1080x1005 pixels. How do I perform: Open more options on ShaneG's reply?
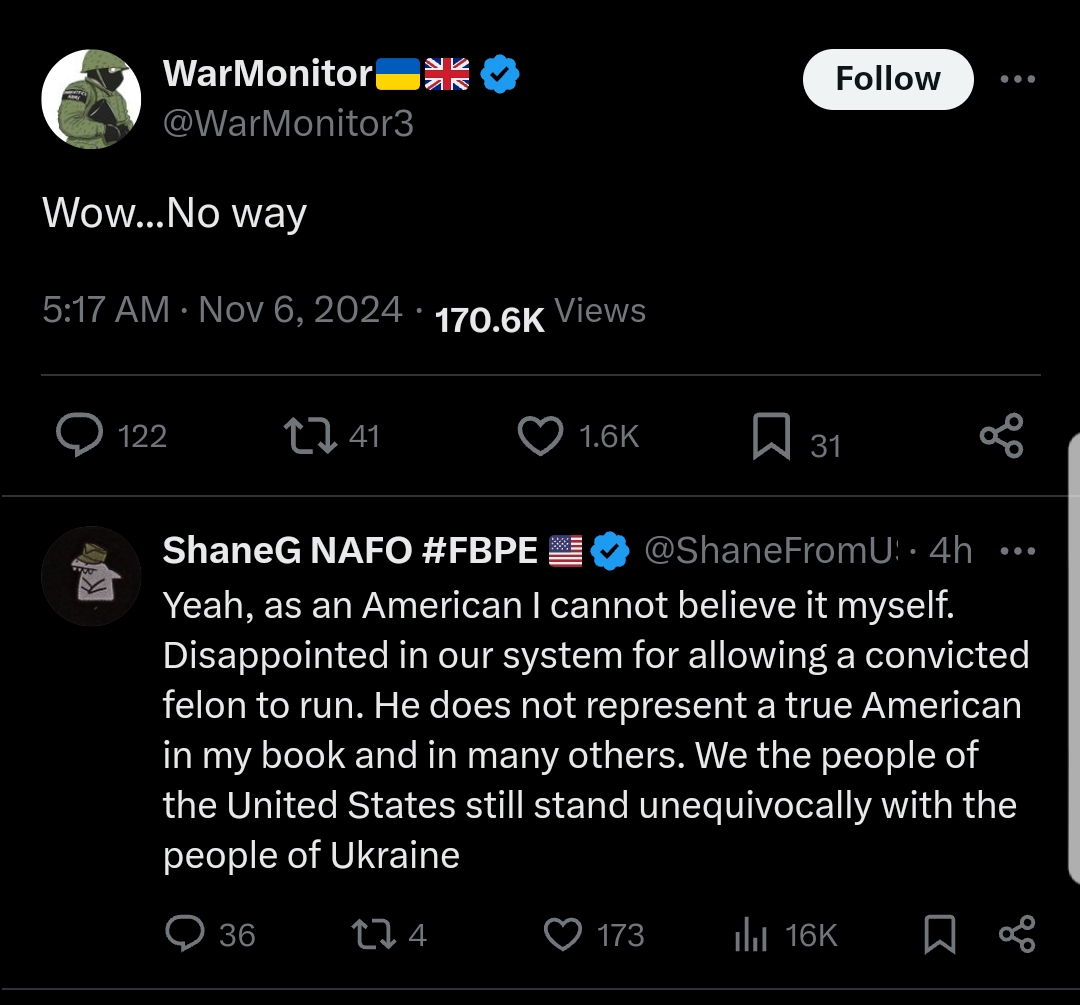click(1018, 550)
